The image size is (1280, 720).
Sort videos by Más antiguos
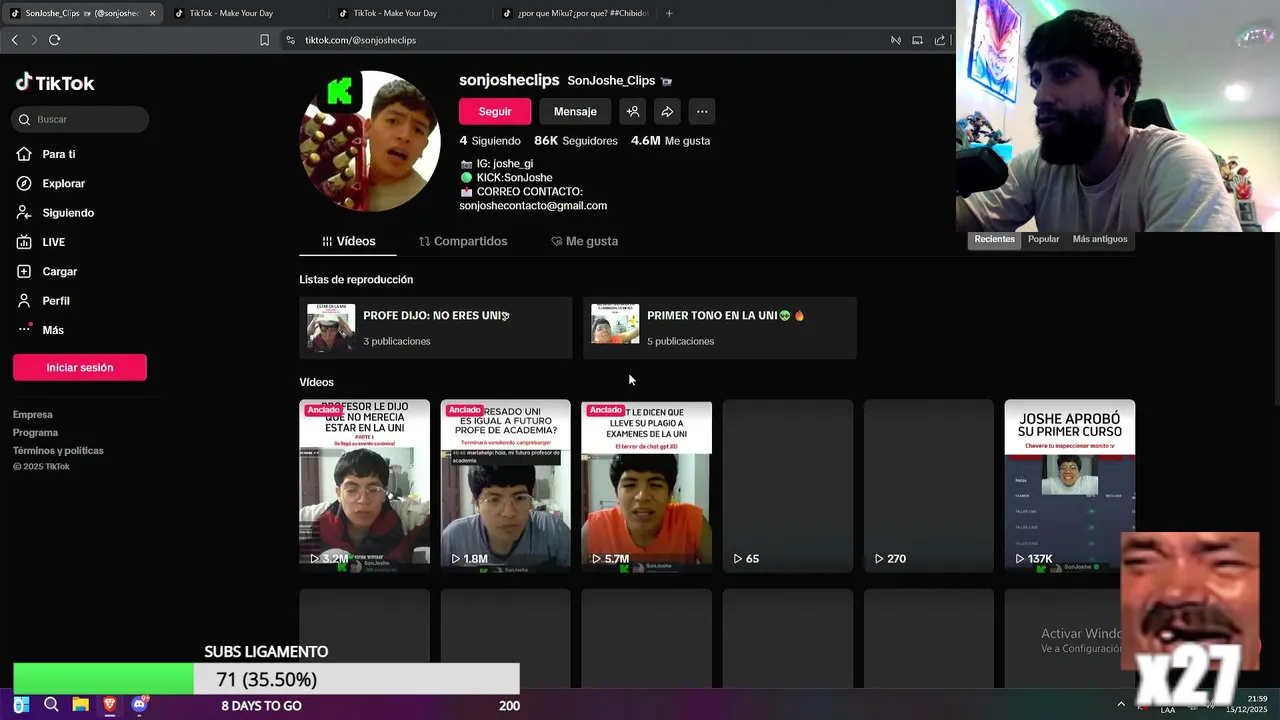tap(1100, 239)
